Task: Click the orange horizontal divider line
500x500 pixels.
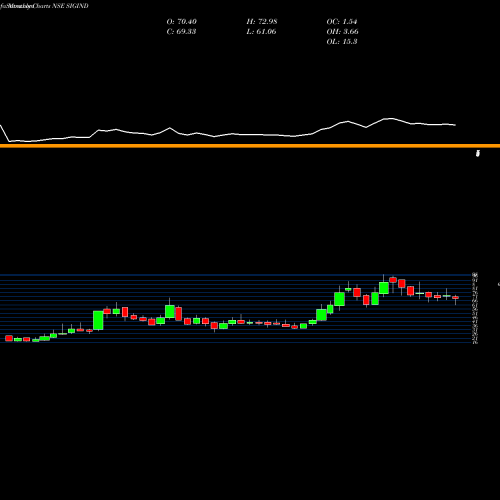Action: coord(250,146)
